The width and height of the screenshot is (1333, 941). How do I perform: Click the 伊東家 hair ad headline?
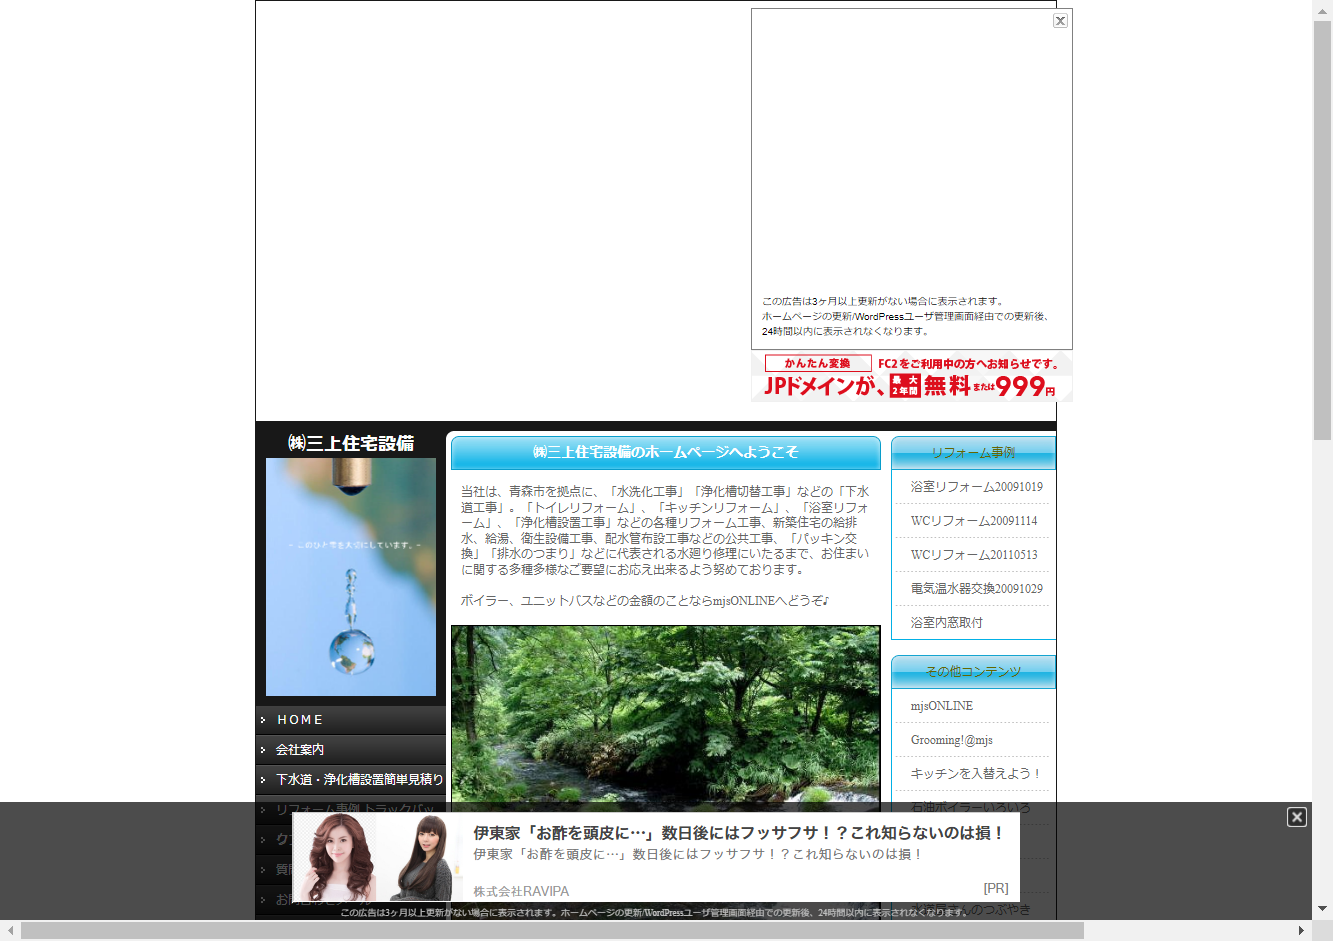click(x=738, y=833)
